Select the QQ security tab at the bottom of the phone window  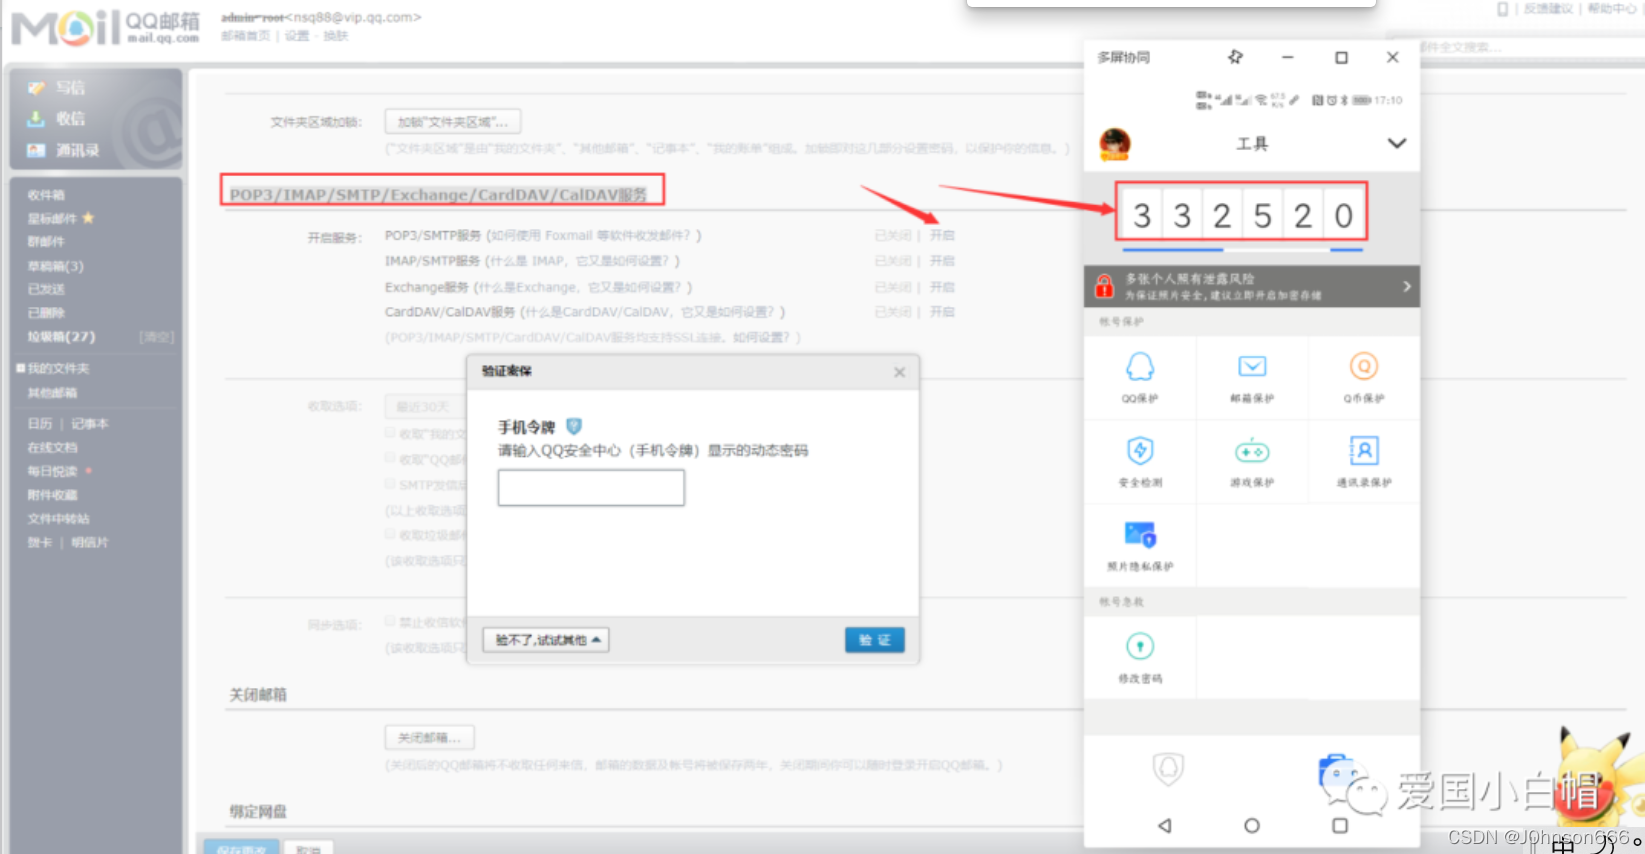click(1168, 768)
